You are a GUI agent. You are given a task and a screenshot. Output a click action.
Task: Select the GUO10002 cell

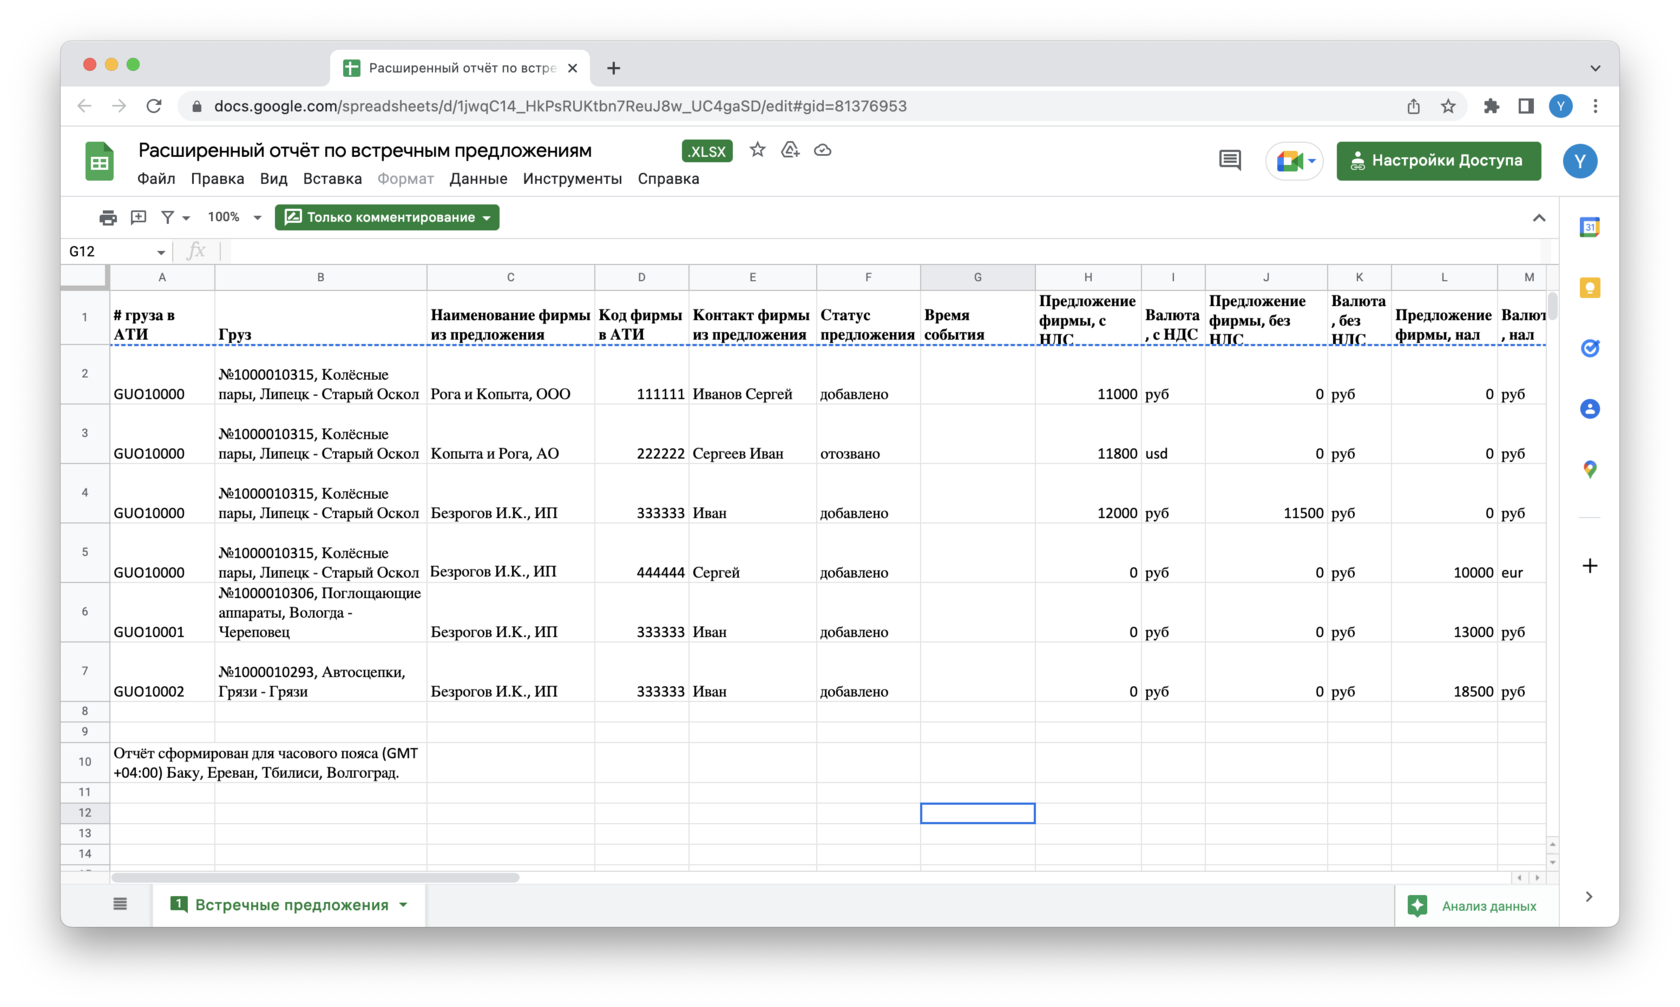(x=162, y=672)
